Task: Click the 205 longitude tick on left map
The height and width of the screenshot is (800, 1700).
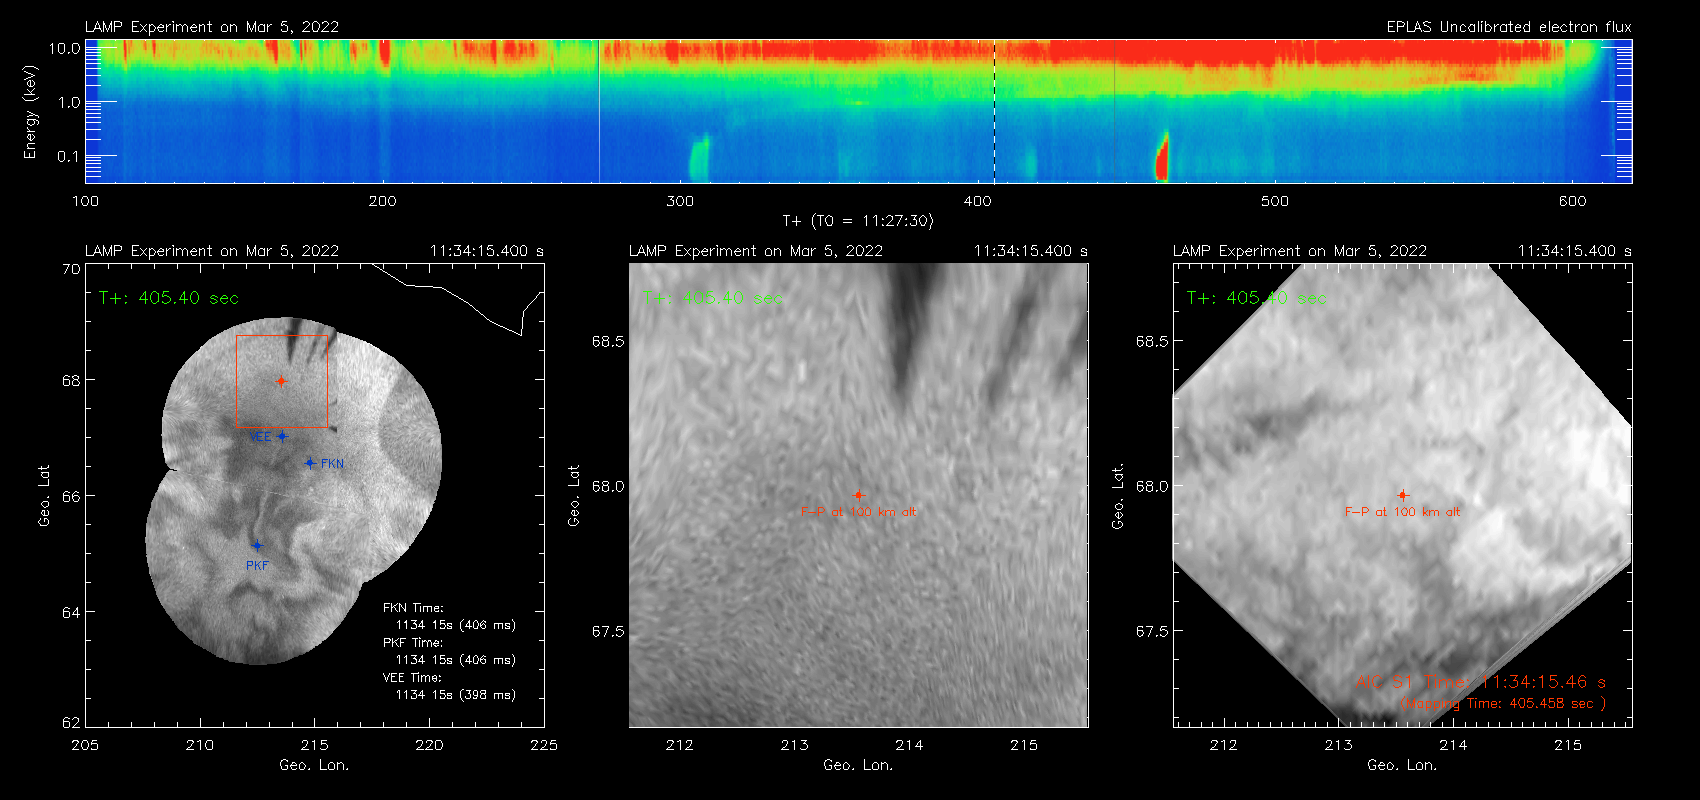Action: coord(85,745)
